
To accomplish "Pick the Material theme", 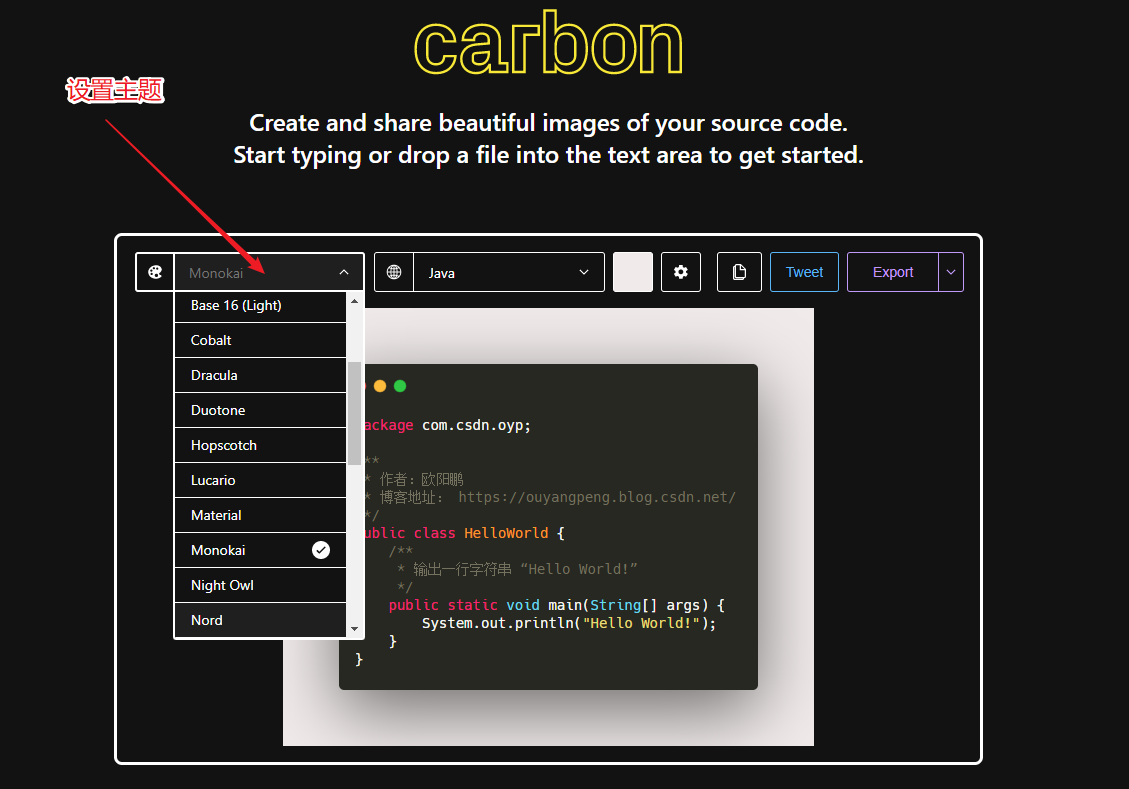I will point(260,515).
